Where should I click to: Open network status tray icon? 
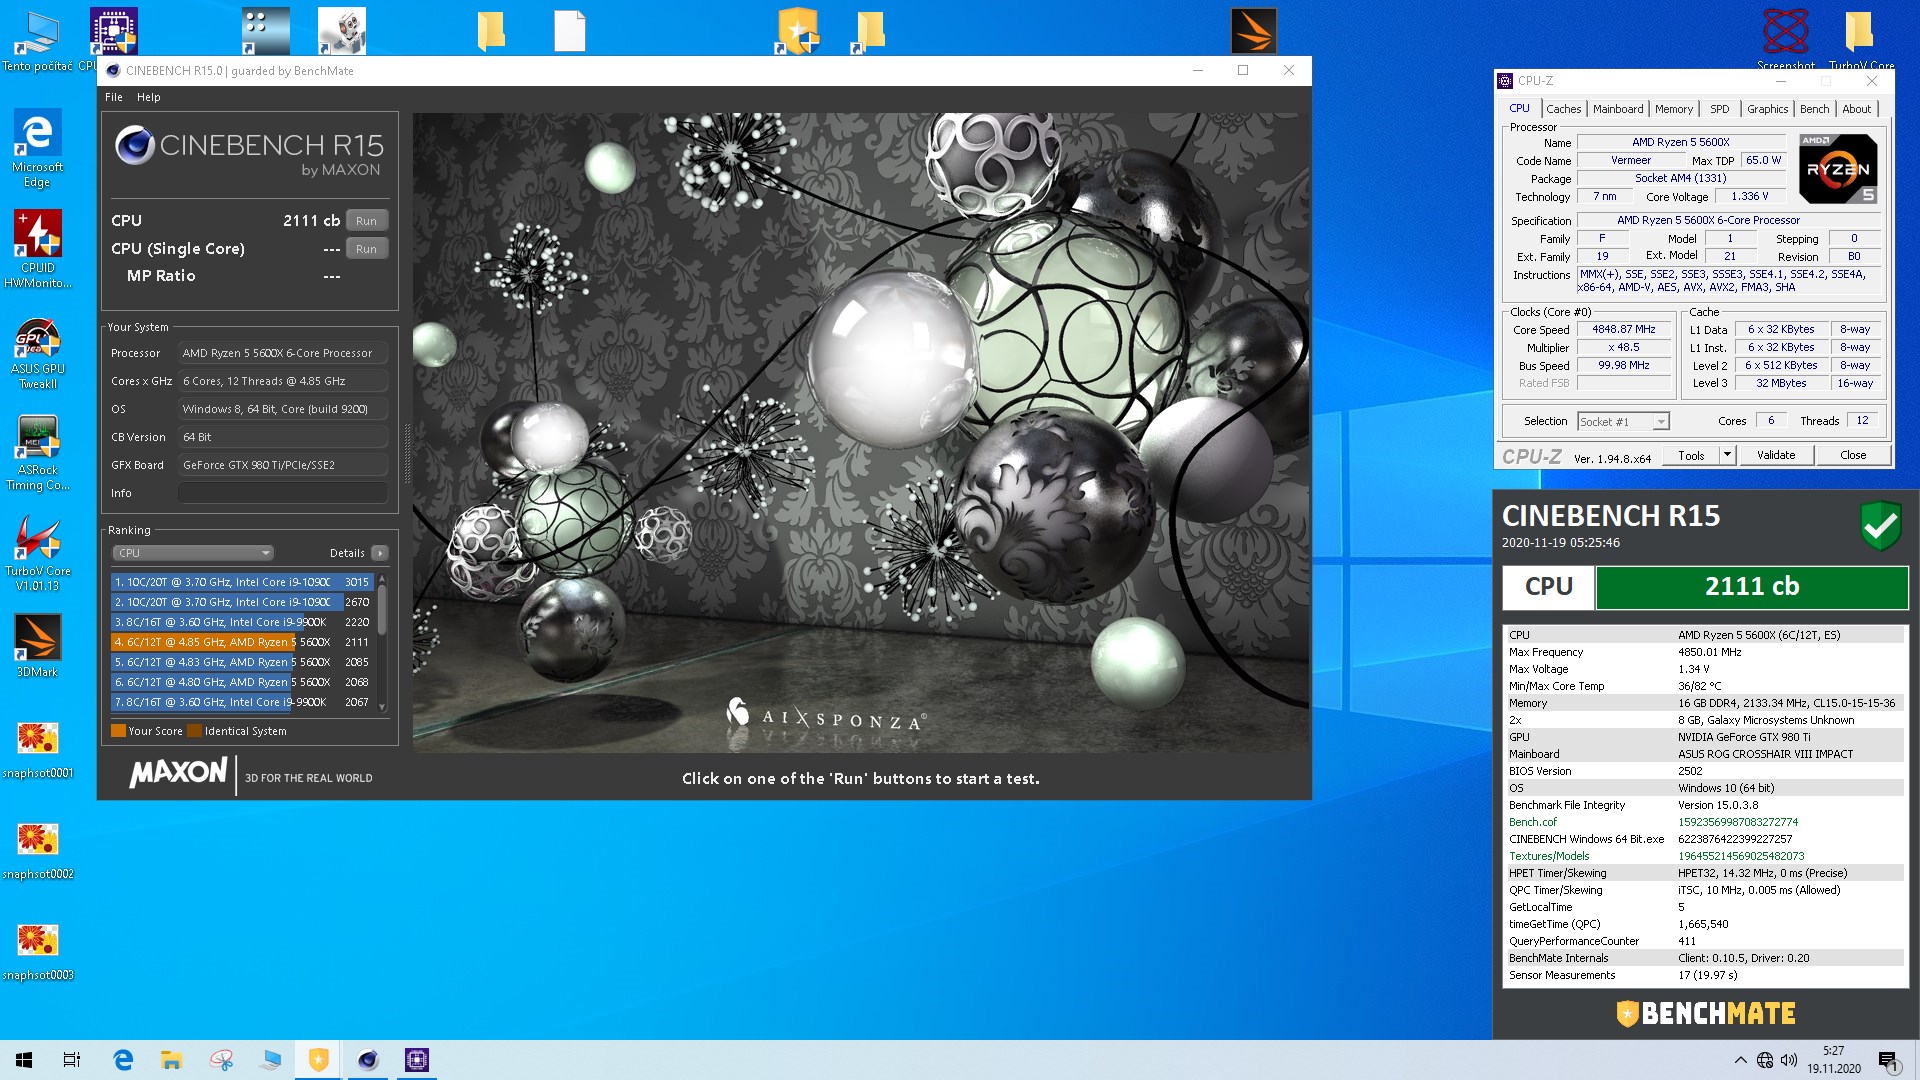coord(1765,1060)
